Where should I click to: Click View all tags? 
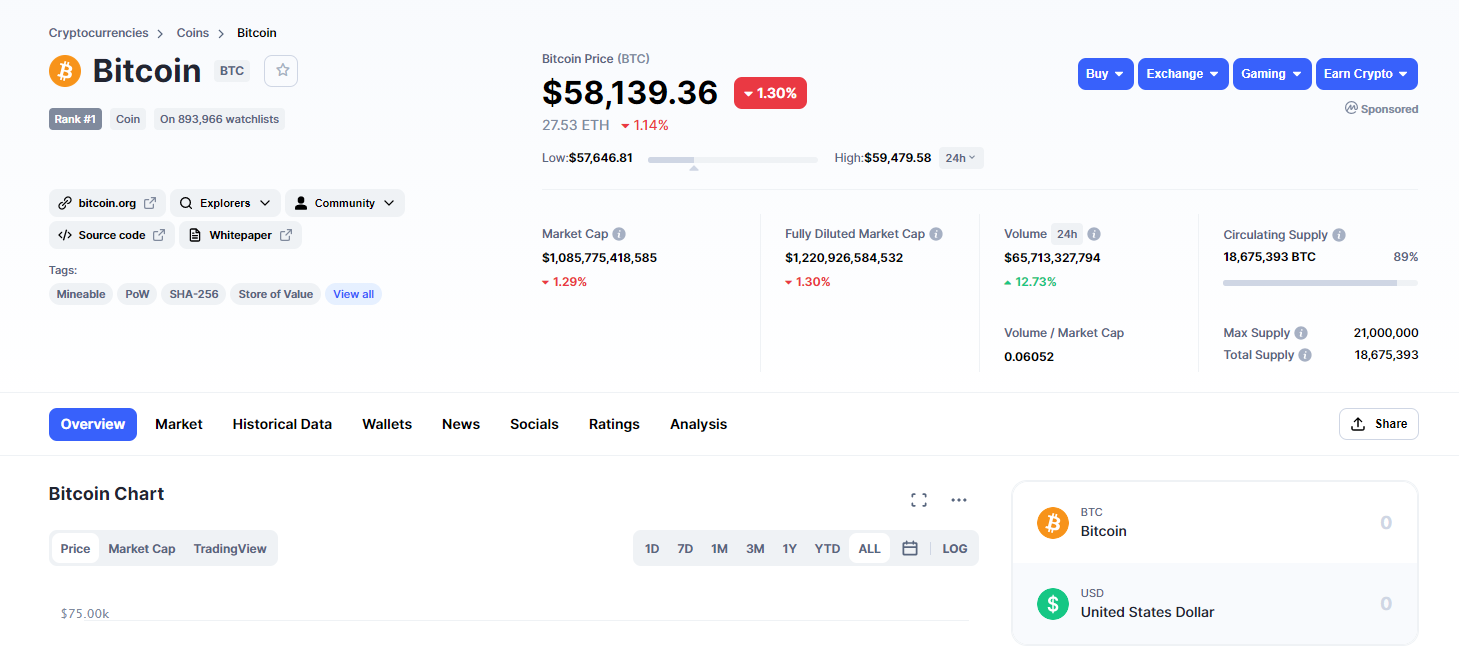[353, 294]
